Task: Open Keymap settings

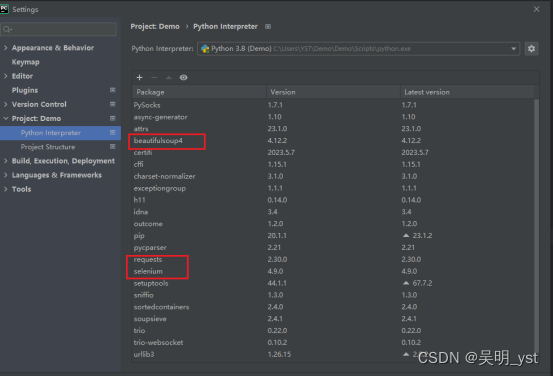Action: click(x=25, y=62)
